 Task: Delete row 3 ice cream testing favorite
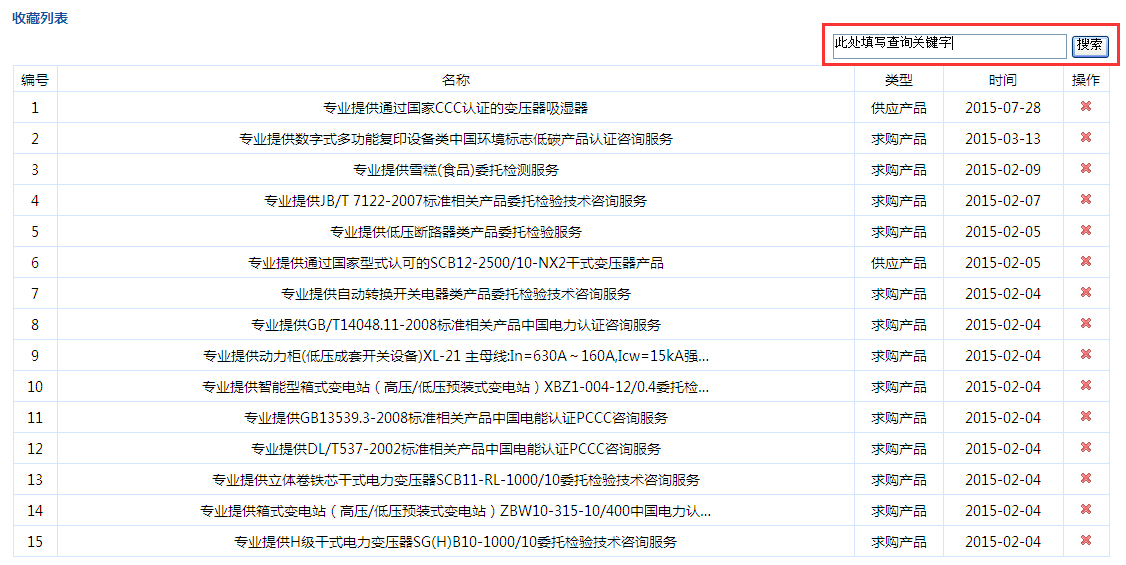click(x=1086, y=169)
